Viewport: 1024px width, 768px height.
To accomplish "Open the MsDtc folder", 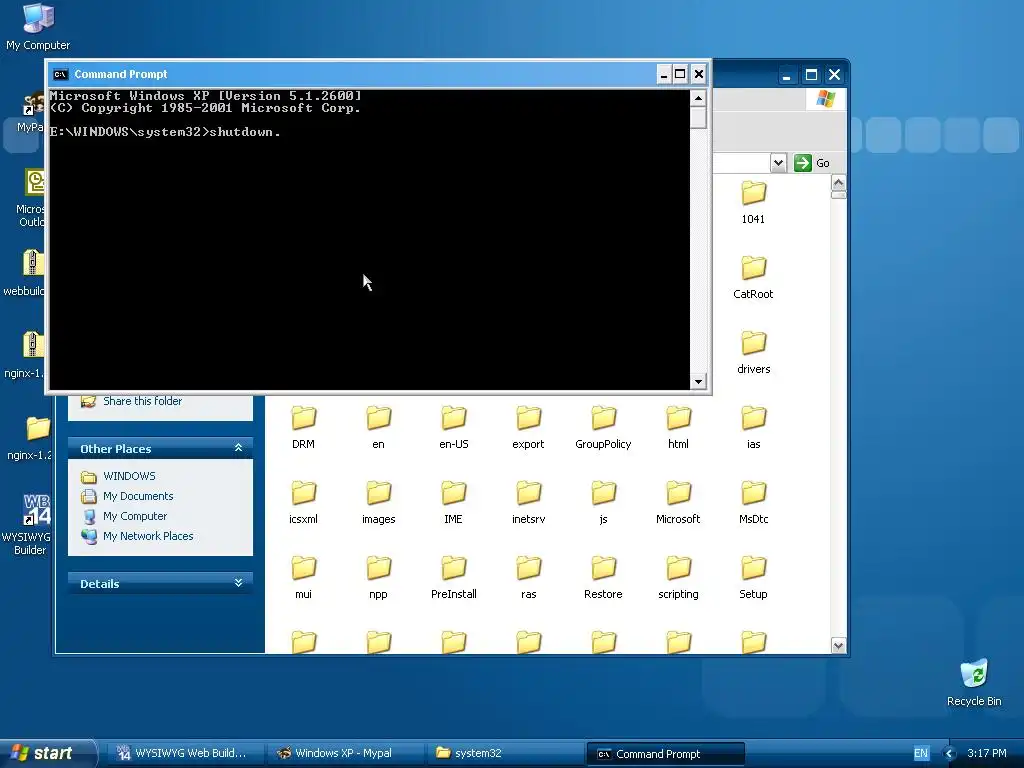I will (753, 504).
